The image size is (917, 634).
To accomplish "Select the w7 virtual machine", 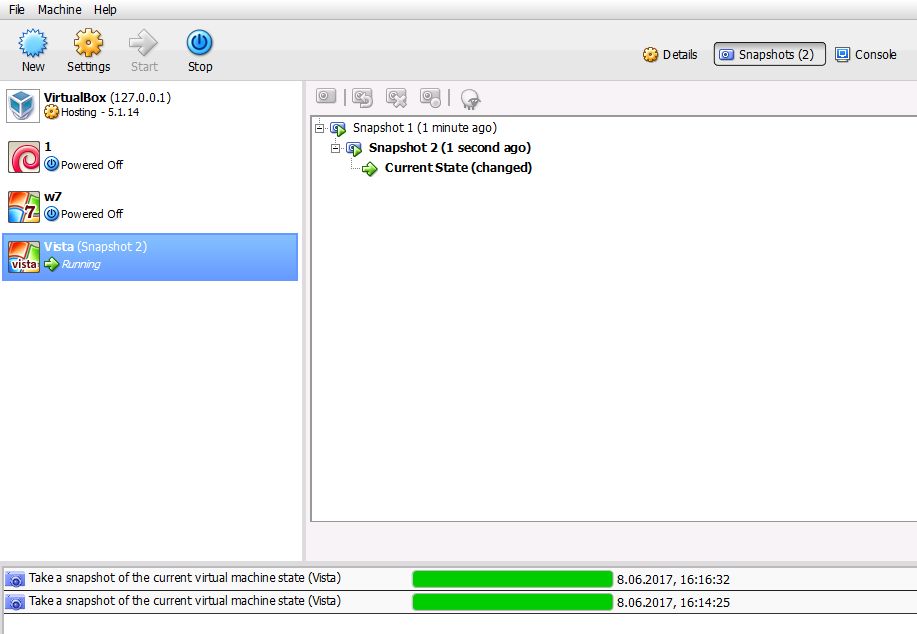I will [150, 206].
